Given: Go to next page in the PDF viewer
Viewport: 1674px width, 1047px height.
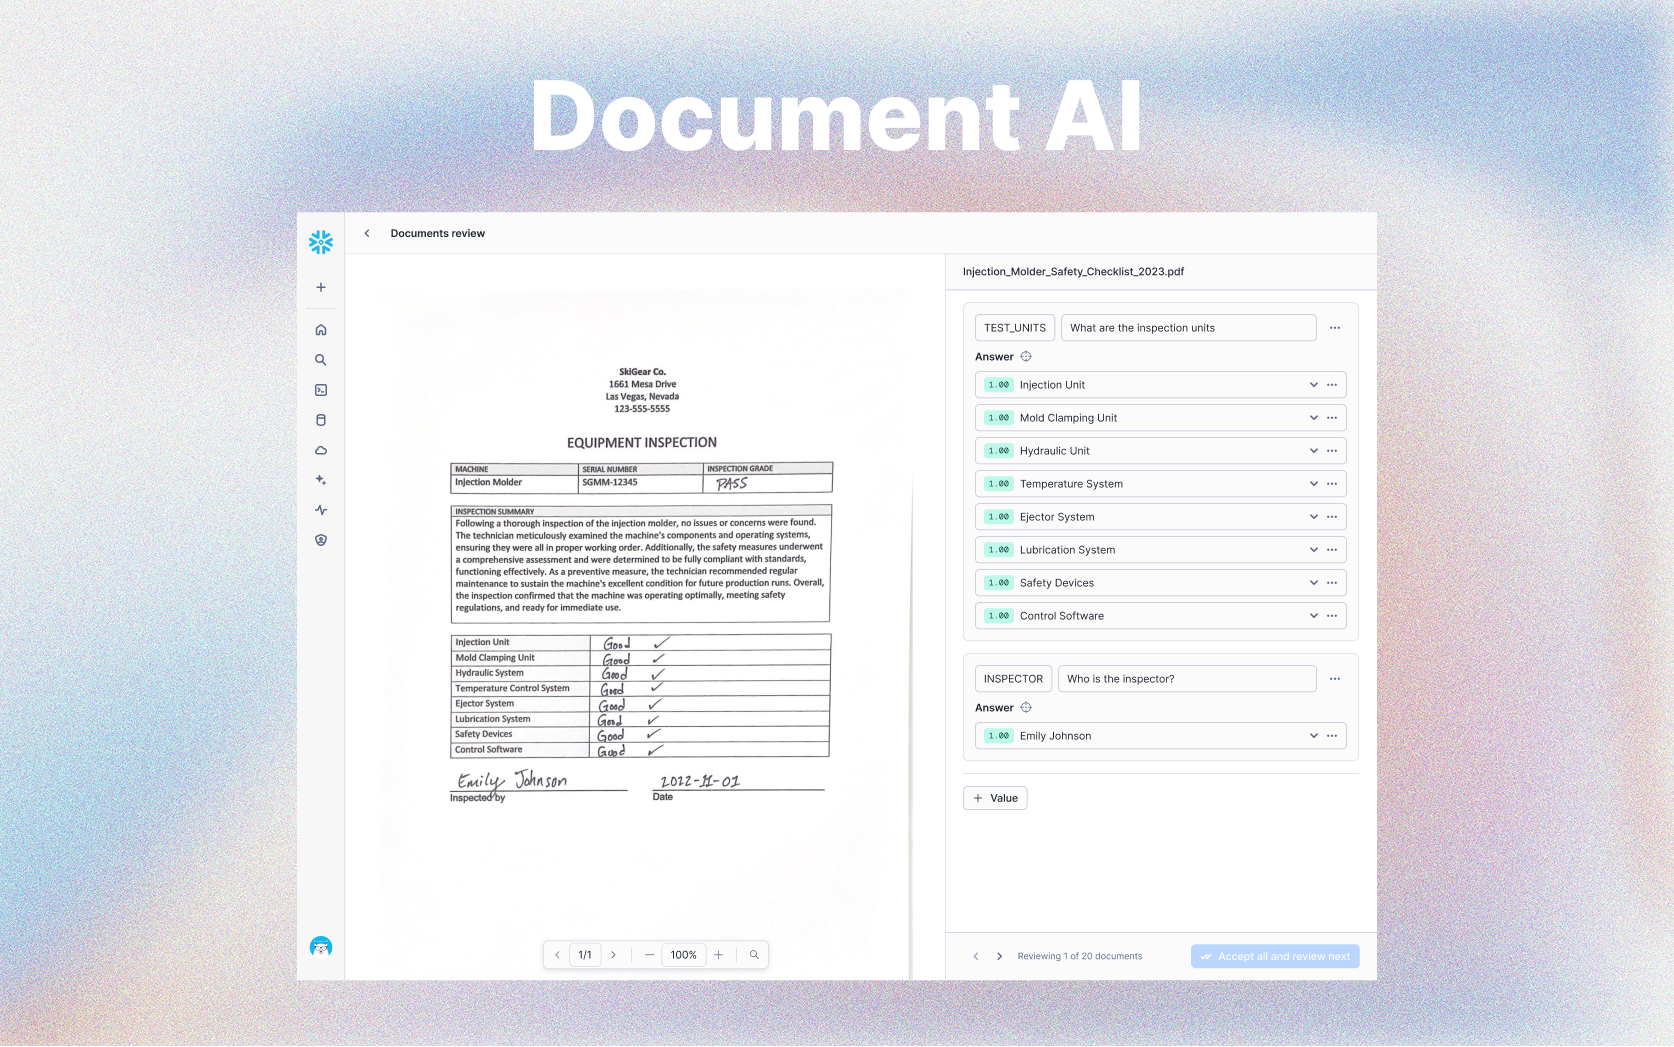Looking at the screenshot, I should pyautogui.click(x=613, y=955).
